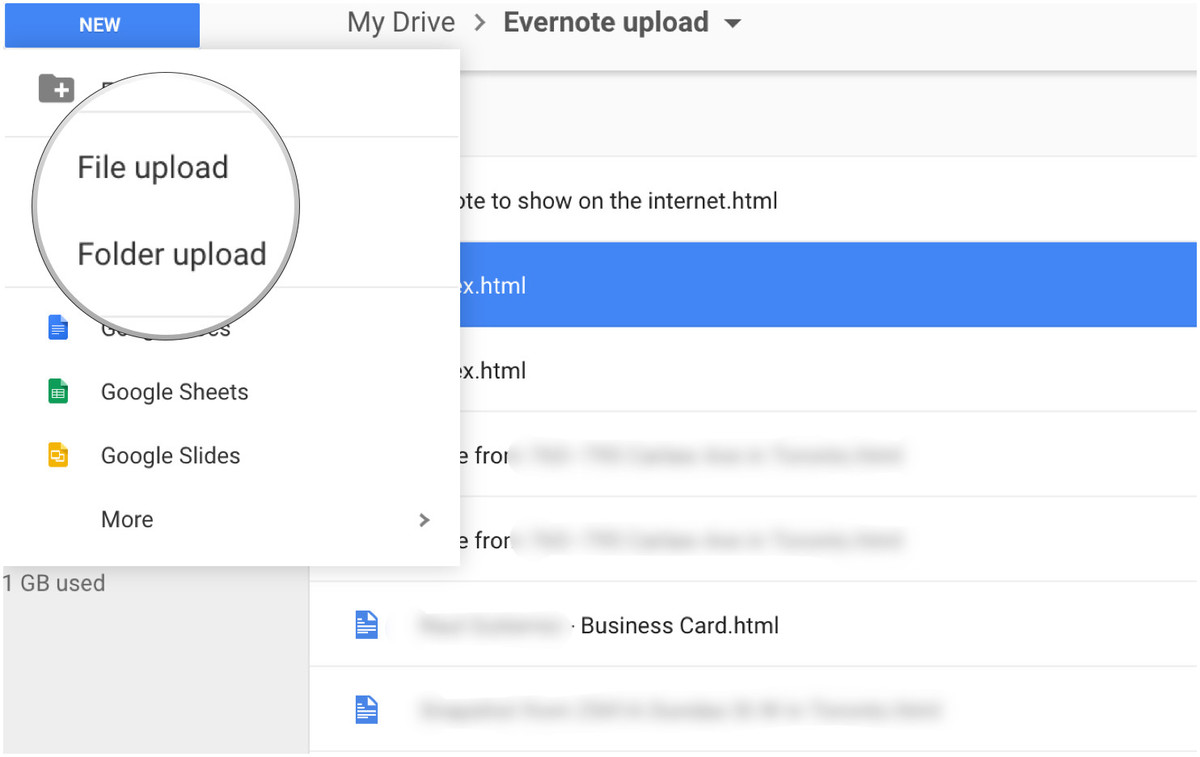Go to My Drive in breadcrumb
Viewport: 1200px width, 757px height.
401,22
